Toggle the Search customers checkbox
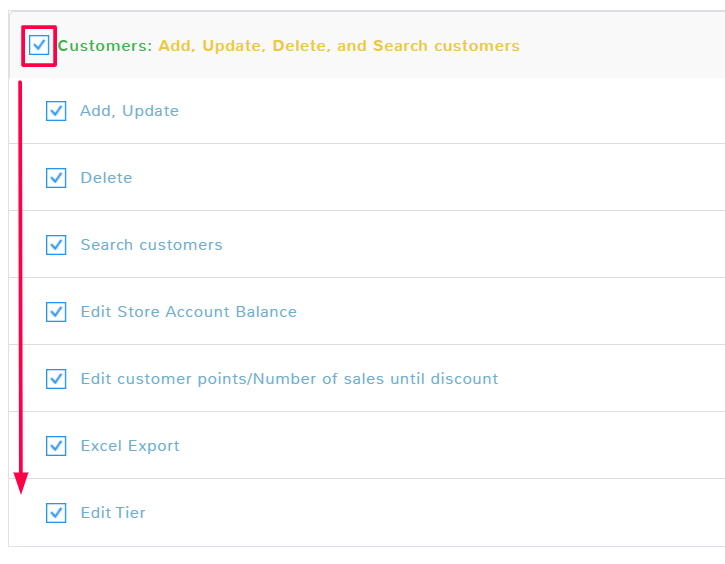The height and width of the screenshot is (564, 725). (x=56, y=245)
